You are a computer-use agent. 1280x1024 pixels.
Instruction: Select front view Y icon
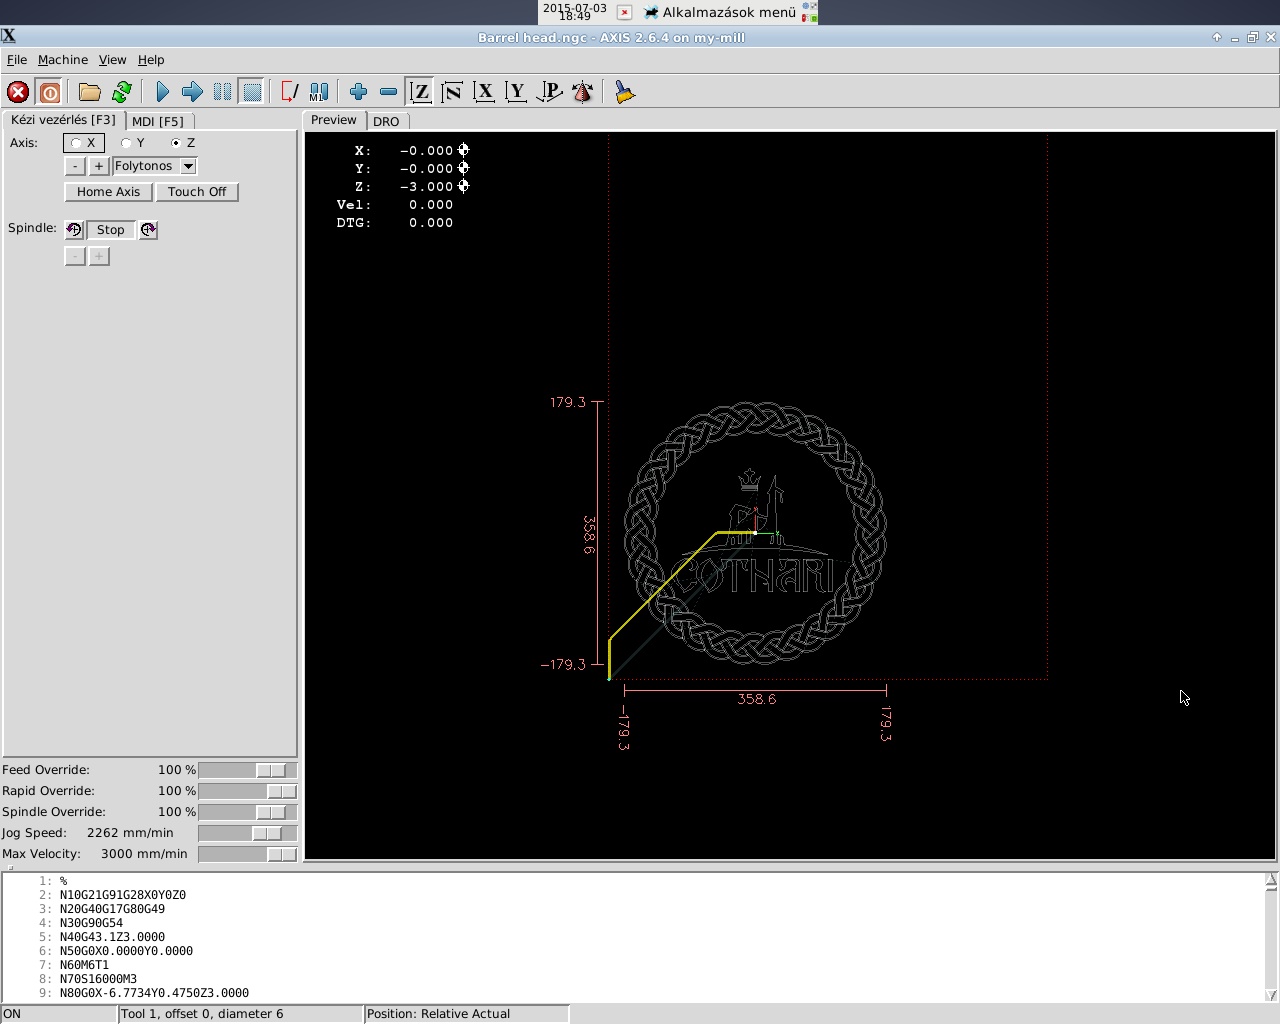(x=516, y=92)
